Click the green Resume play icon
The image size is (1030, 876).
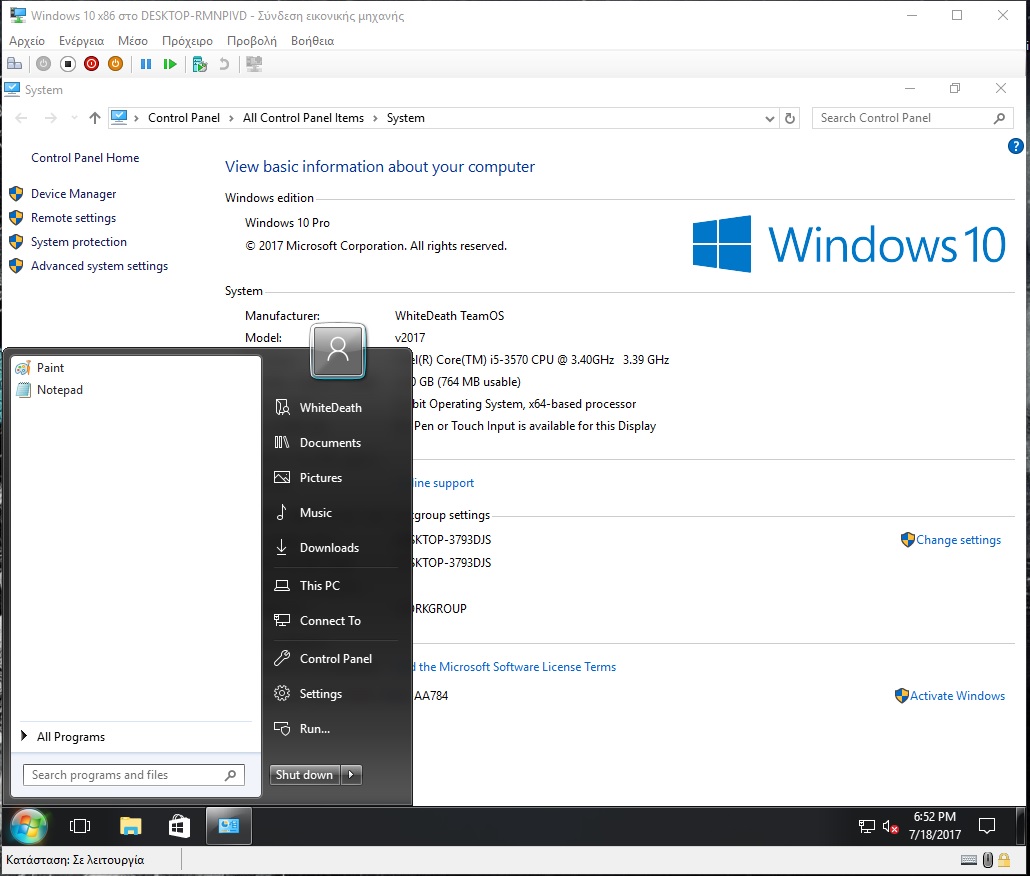(x=170, y=64)
